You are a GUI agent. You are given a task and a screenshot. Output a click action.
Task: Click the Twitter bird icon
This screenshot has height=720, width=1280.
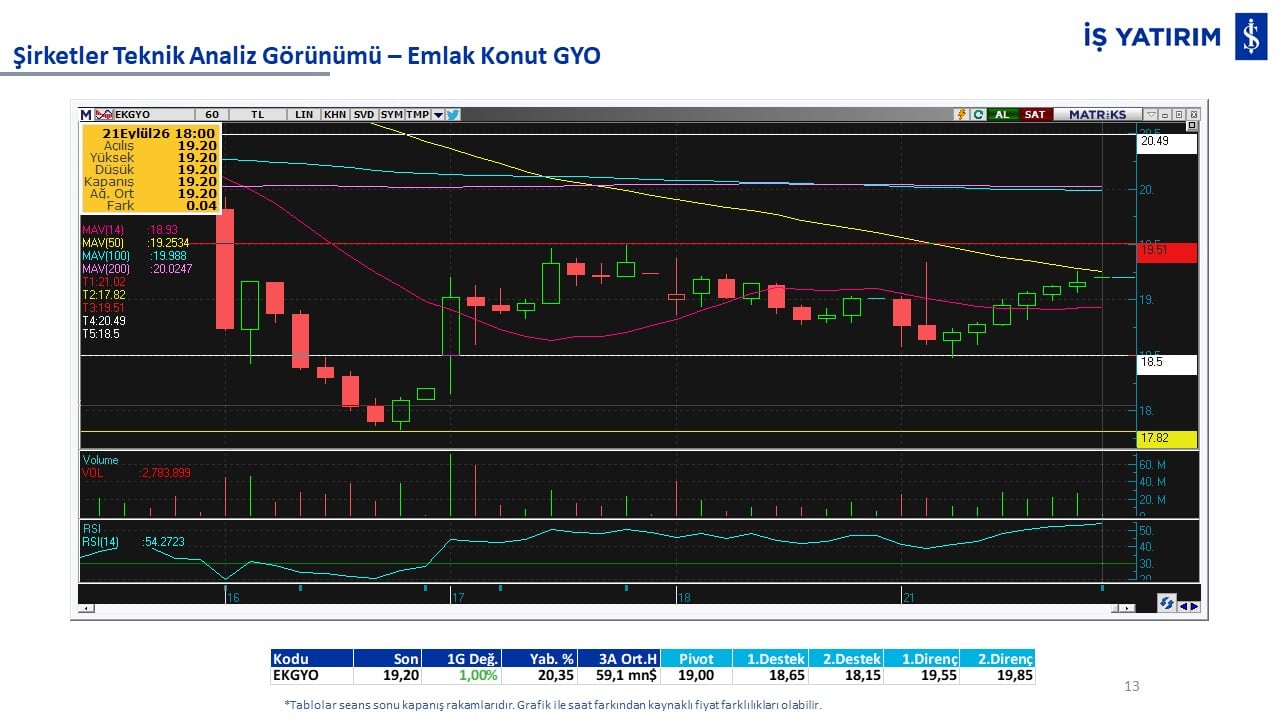tap(452, 114)
